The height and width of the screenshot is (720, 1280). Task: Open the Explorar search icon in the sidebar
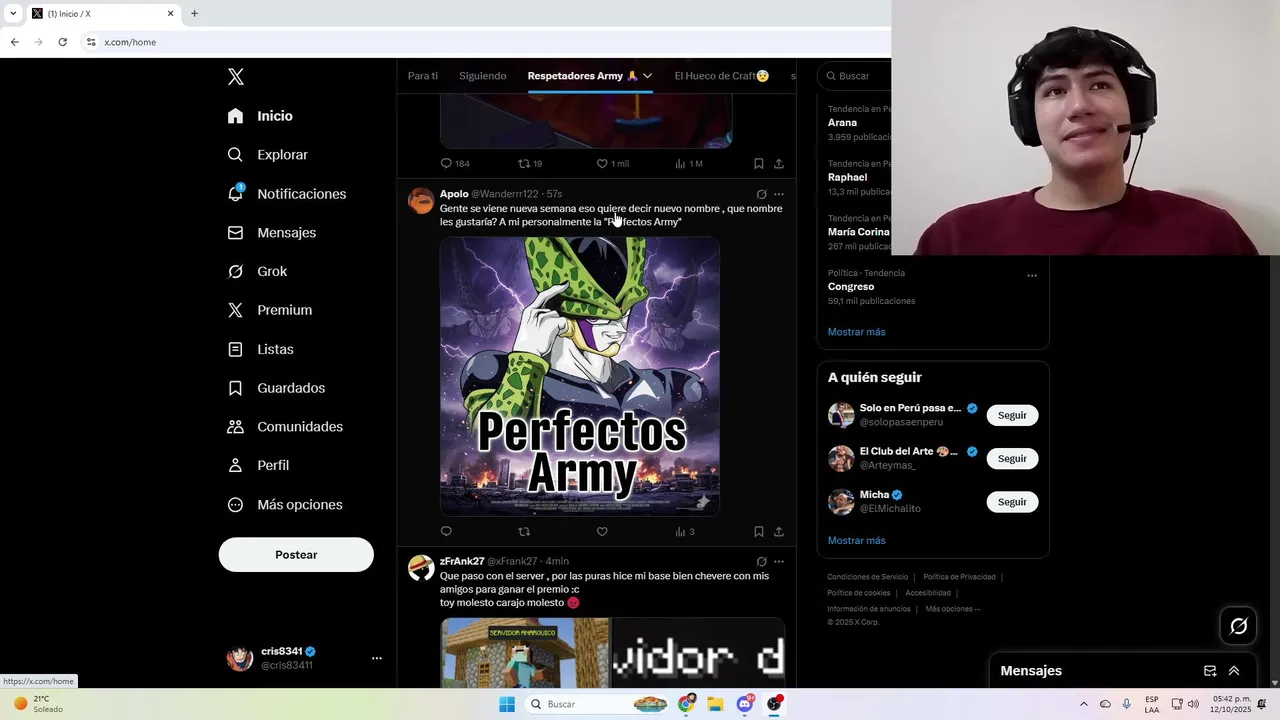pyautogui.click(x=235, y=155)
